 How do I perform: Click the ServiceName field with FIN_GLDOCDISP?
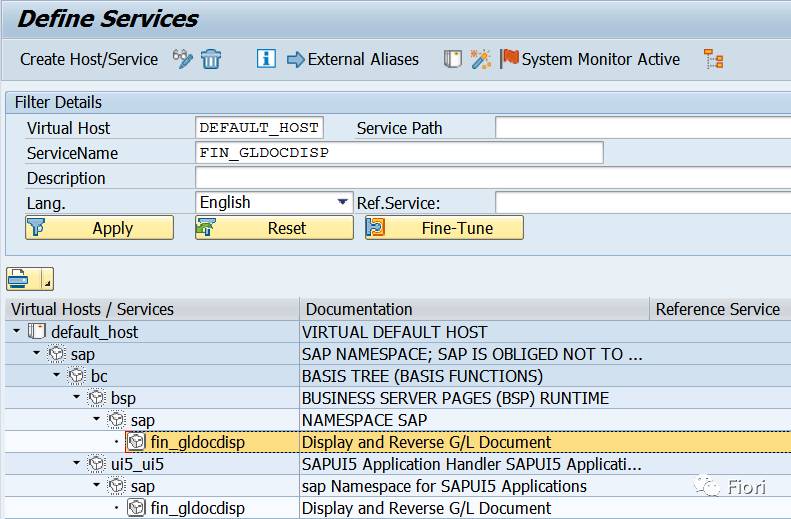click(x=399, y=152)
